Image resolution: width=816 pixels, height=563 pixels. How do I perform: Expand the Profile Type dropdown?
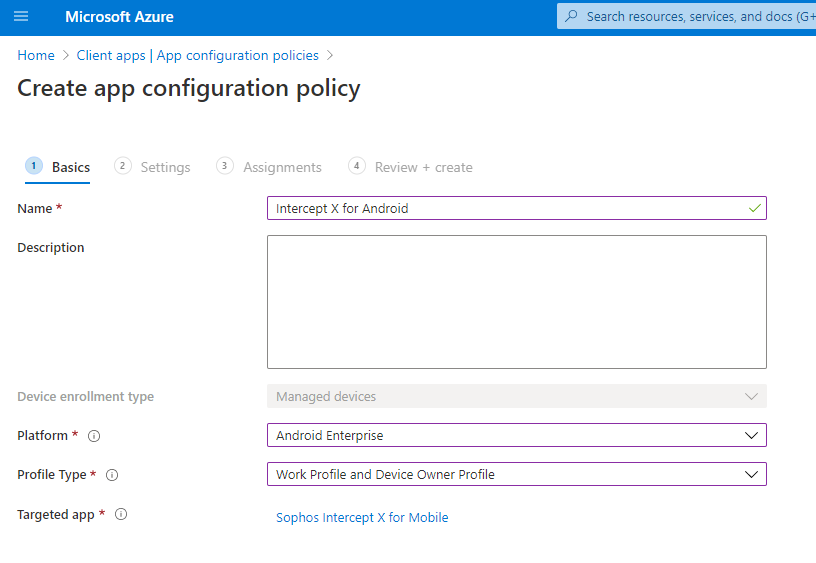click(x=517, y=474)
